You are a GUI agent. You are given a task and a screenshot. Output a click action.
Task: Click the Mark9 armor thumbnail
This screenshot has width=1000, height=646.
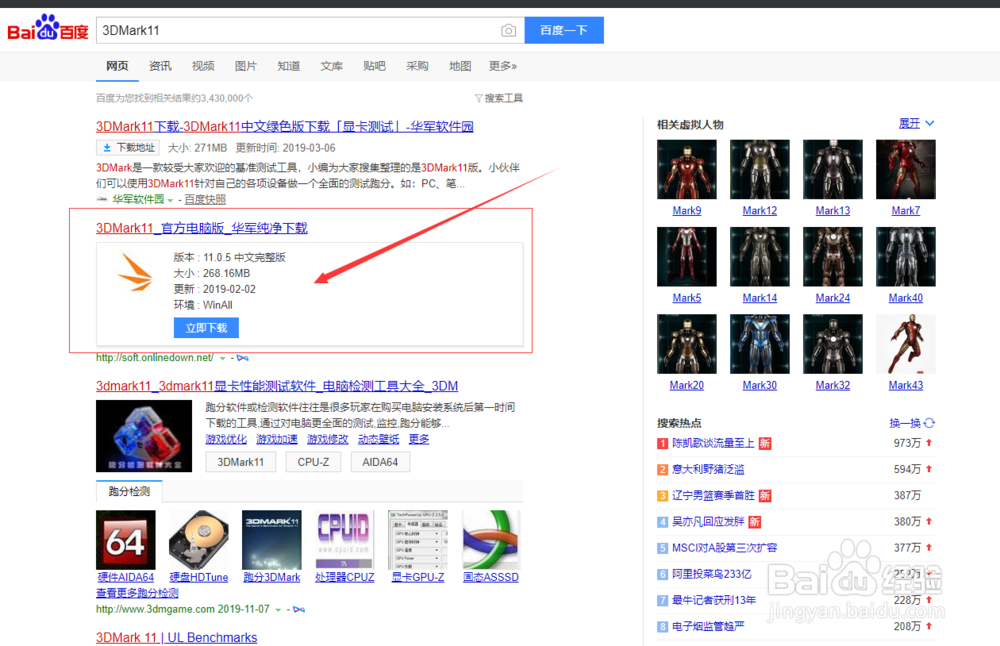(x=687, y=170)
